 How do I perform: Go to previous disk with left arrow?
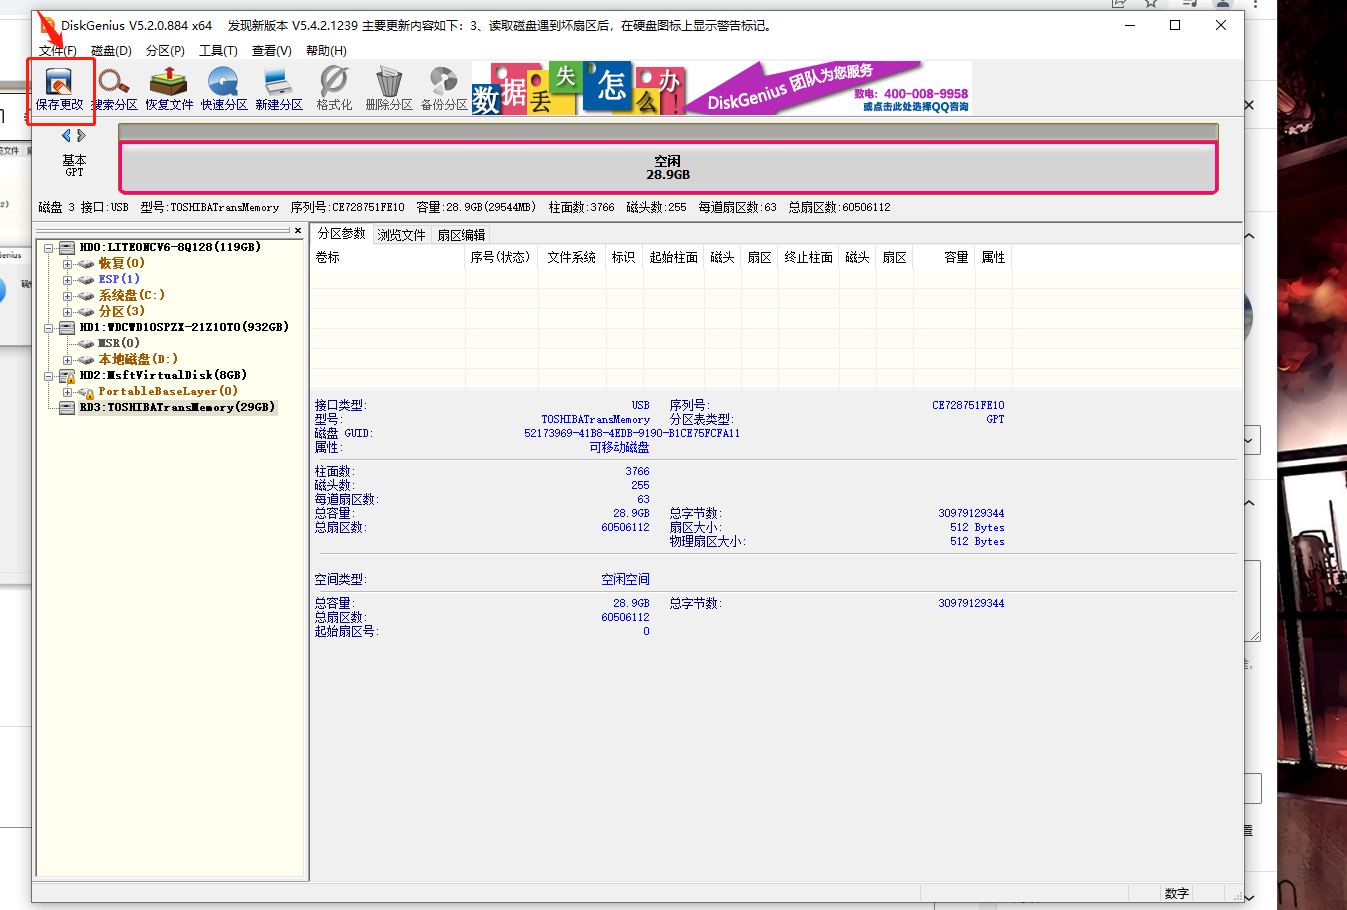[x=66, y=136]
